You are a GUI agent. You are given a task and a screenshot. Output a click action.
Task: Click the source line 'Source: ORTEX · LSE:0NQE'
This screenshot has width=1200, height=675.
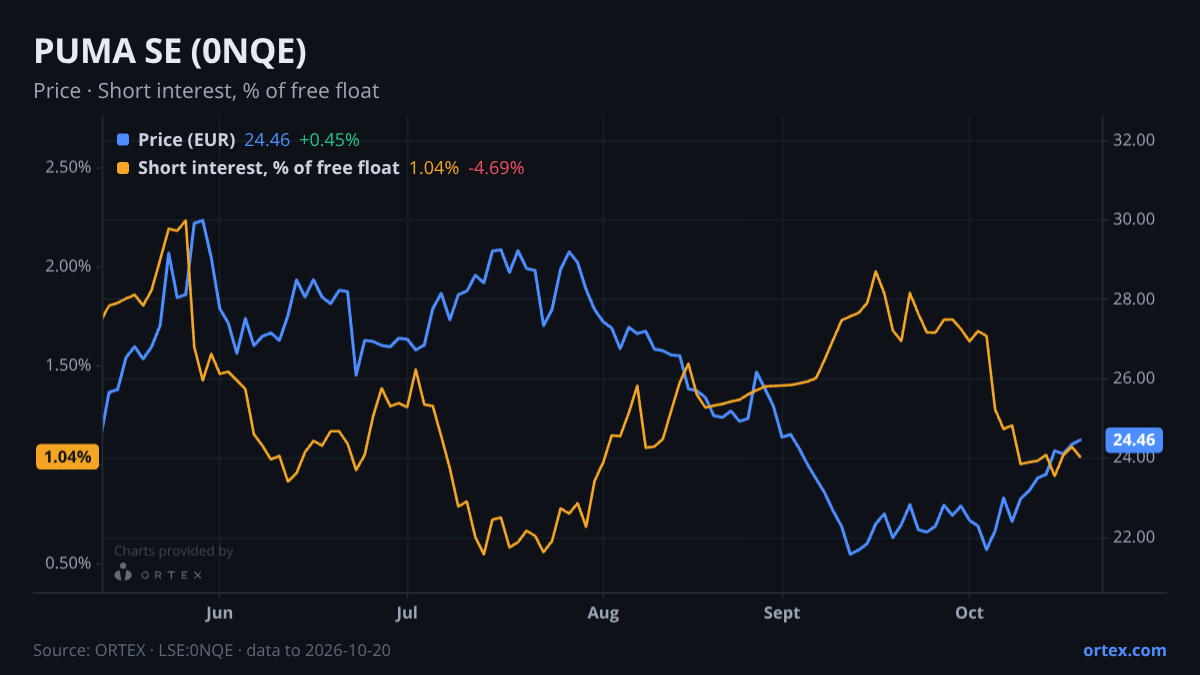coord(133,650)
